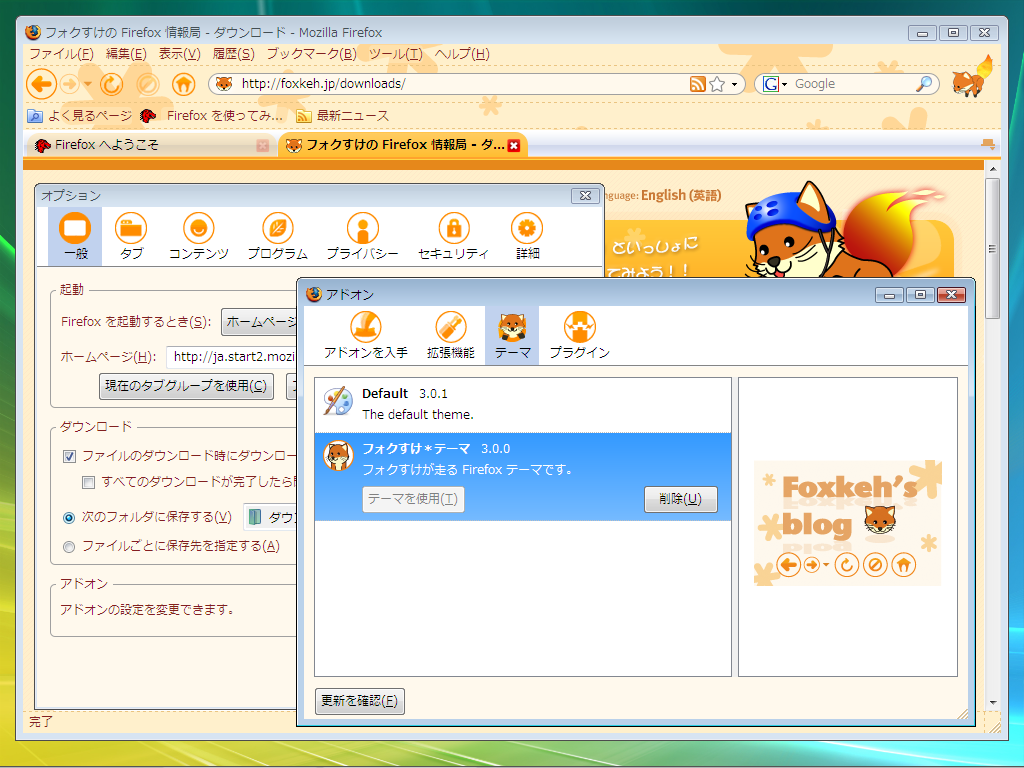Click the 更新を確認 button
Viewport: 1024px width, 768px height.
pos(360,701)
